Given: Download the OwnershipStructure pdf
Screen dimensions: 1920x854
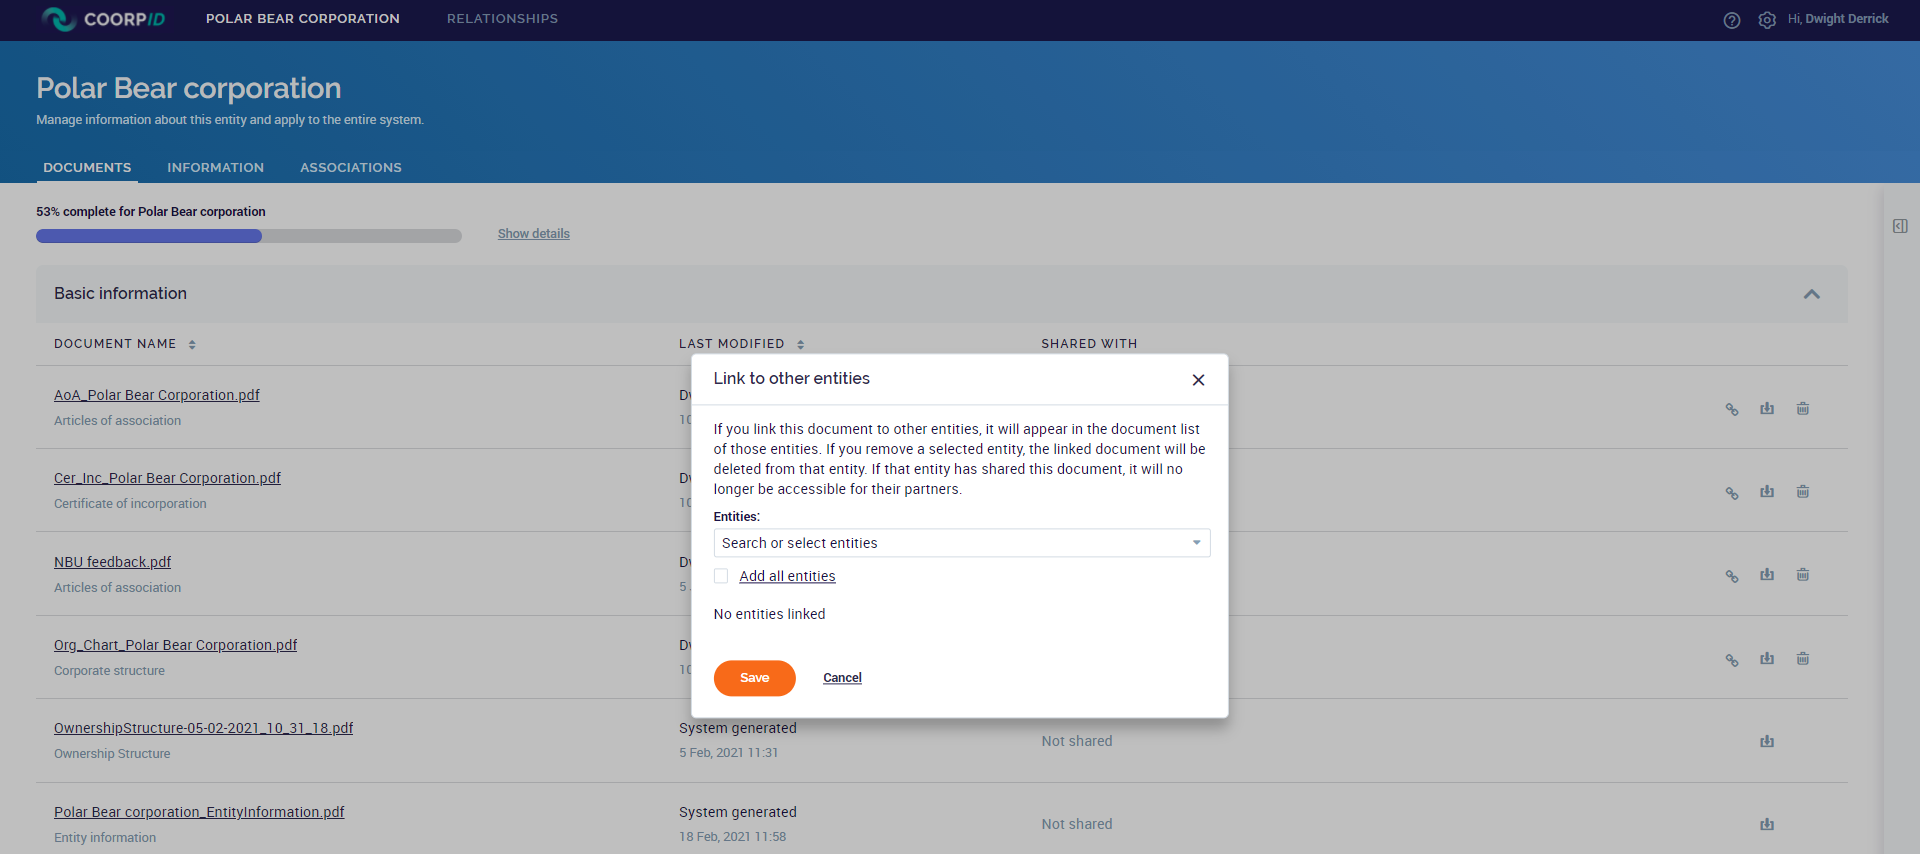Looking at the screenshot, I should click(x=1767, y=741).
